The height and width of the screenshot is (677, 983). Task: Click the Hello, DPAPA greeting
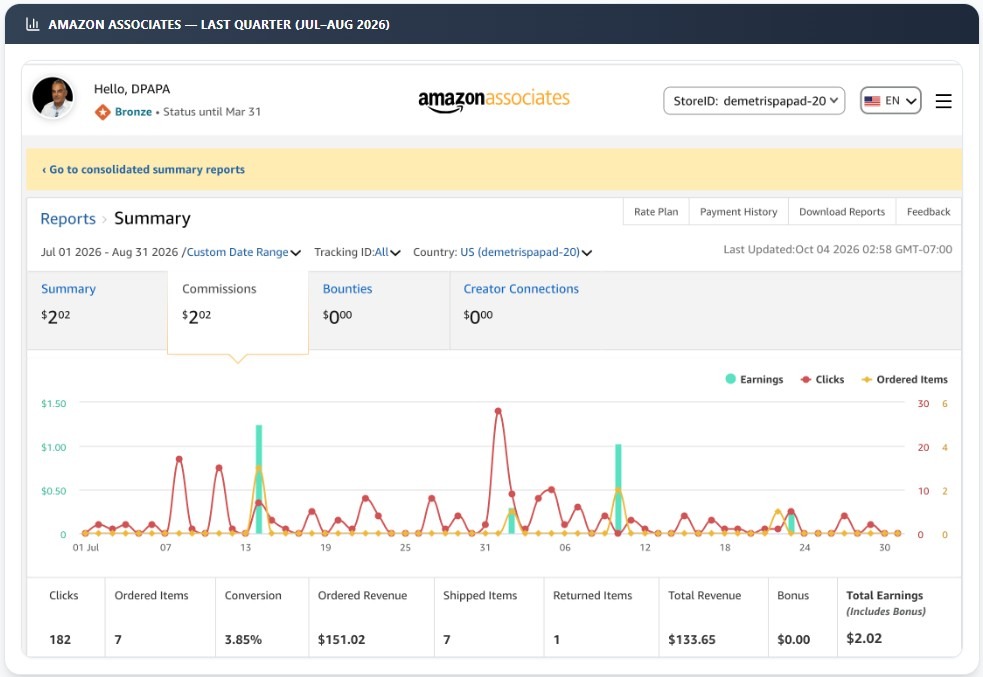pos(132,89)
